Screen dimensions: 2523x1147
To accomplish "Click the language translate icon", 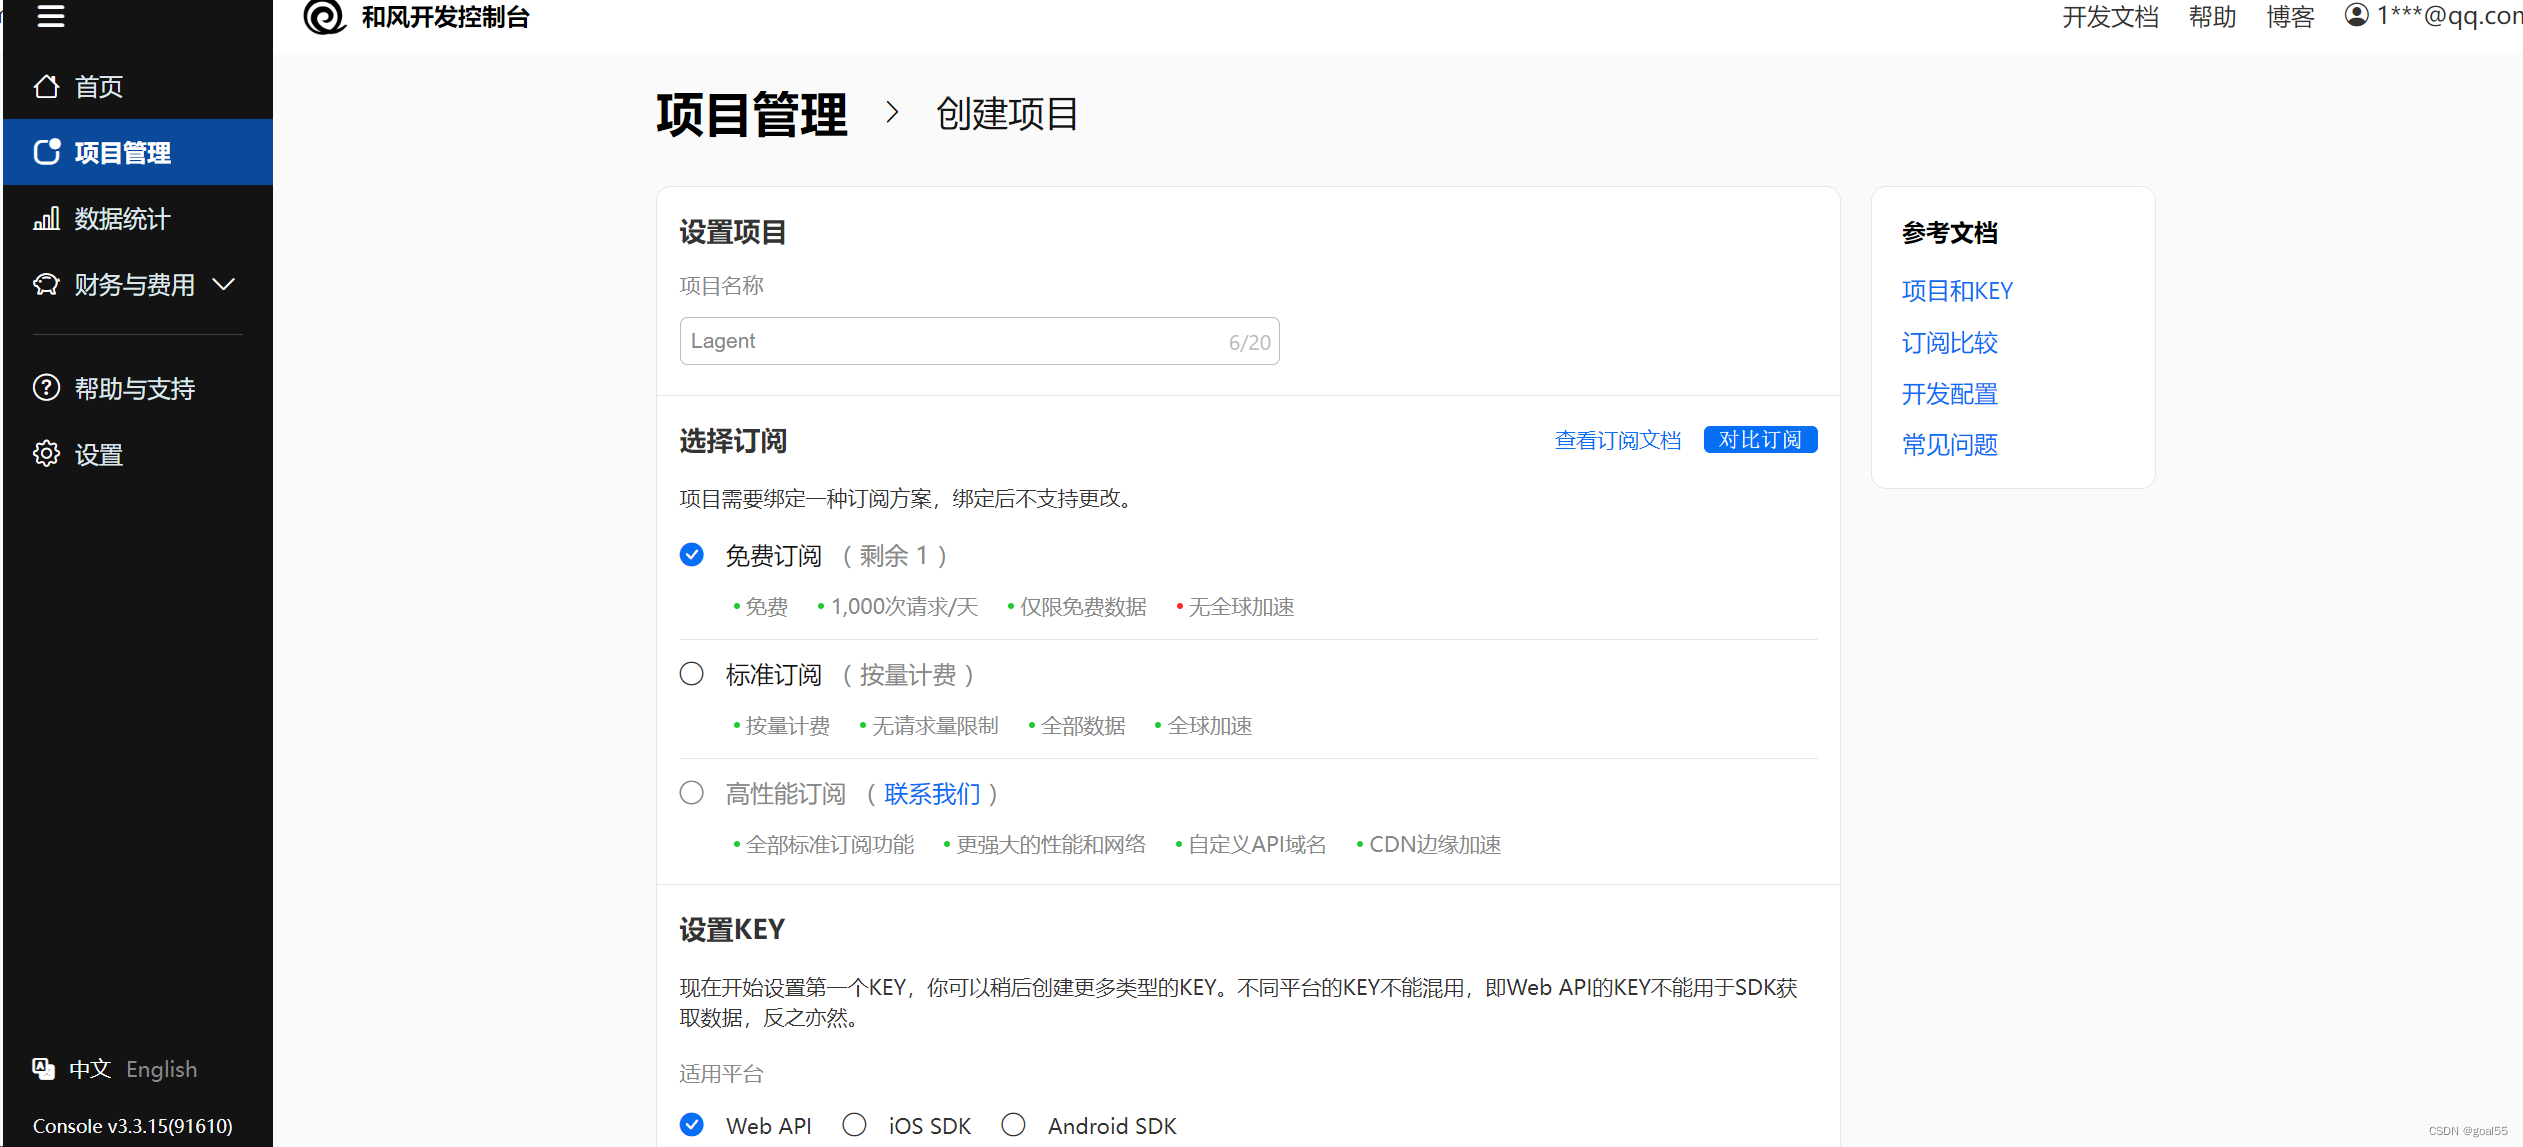I will coord(43,1068).
